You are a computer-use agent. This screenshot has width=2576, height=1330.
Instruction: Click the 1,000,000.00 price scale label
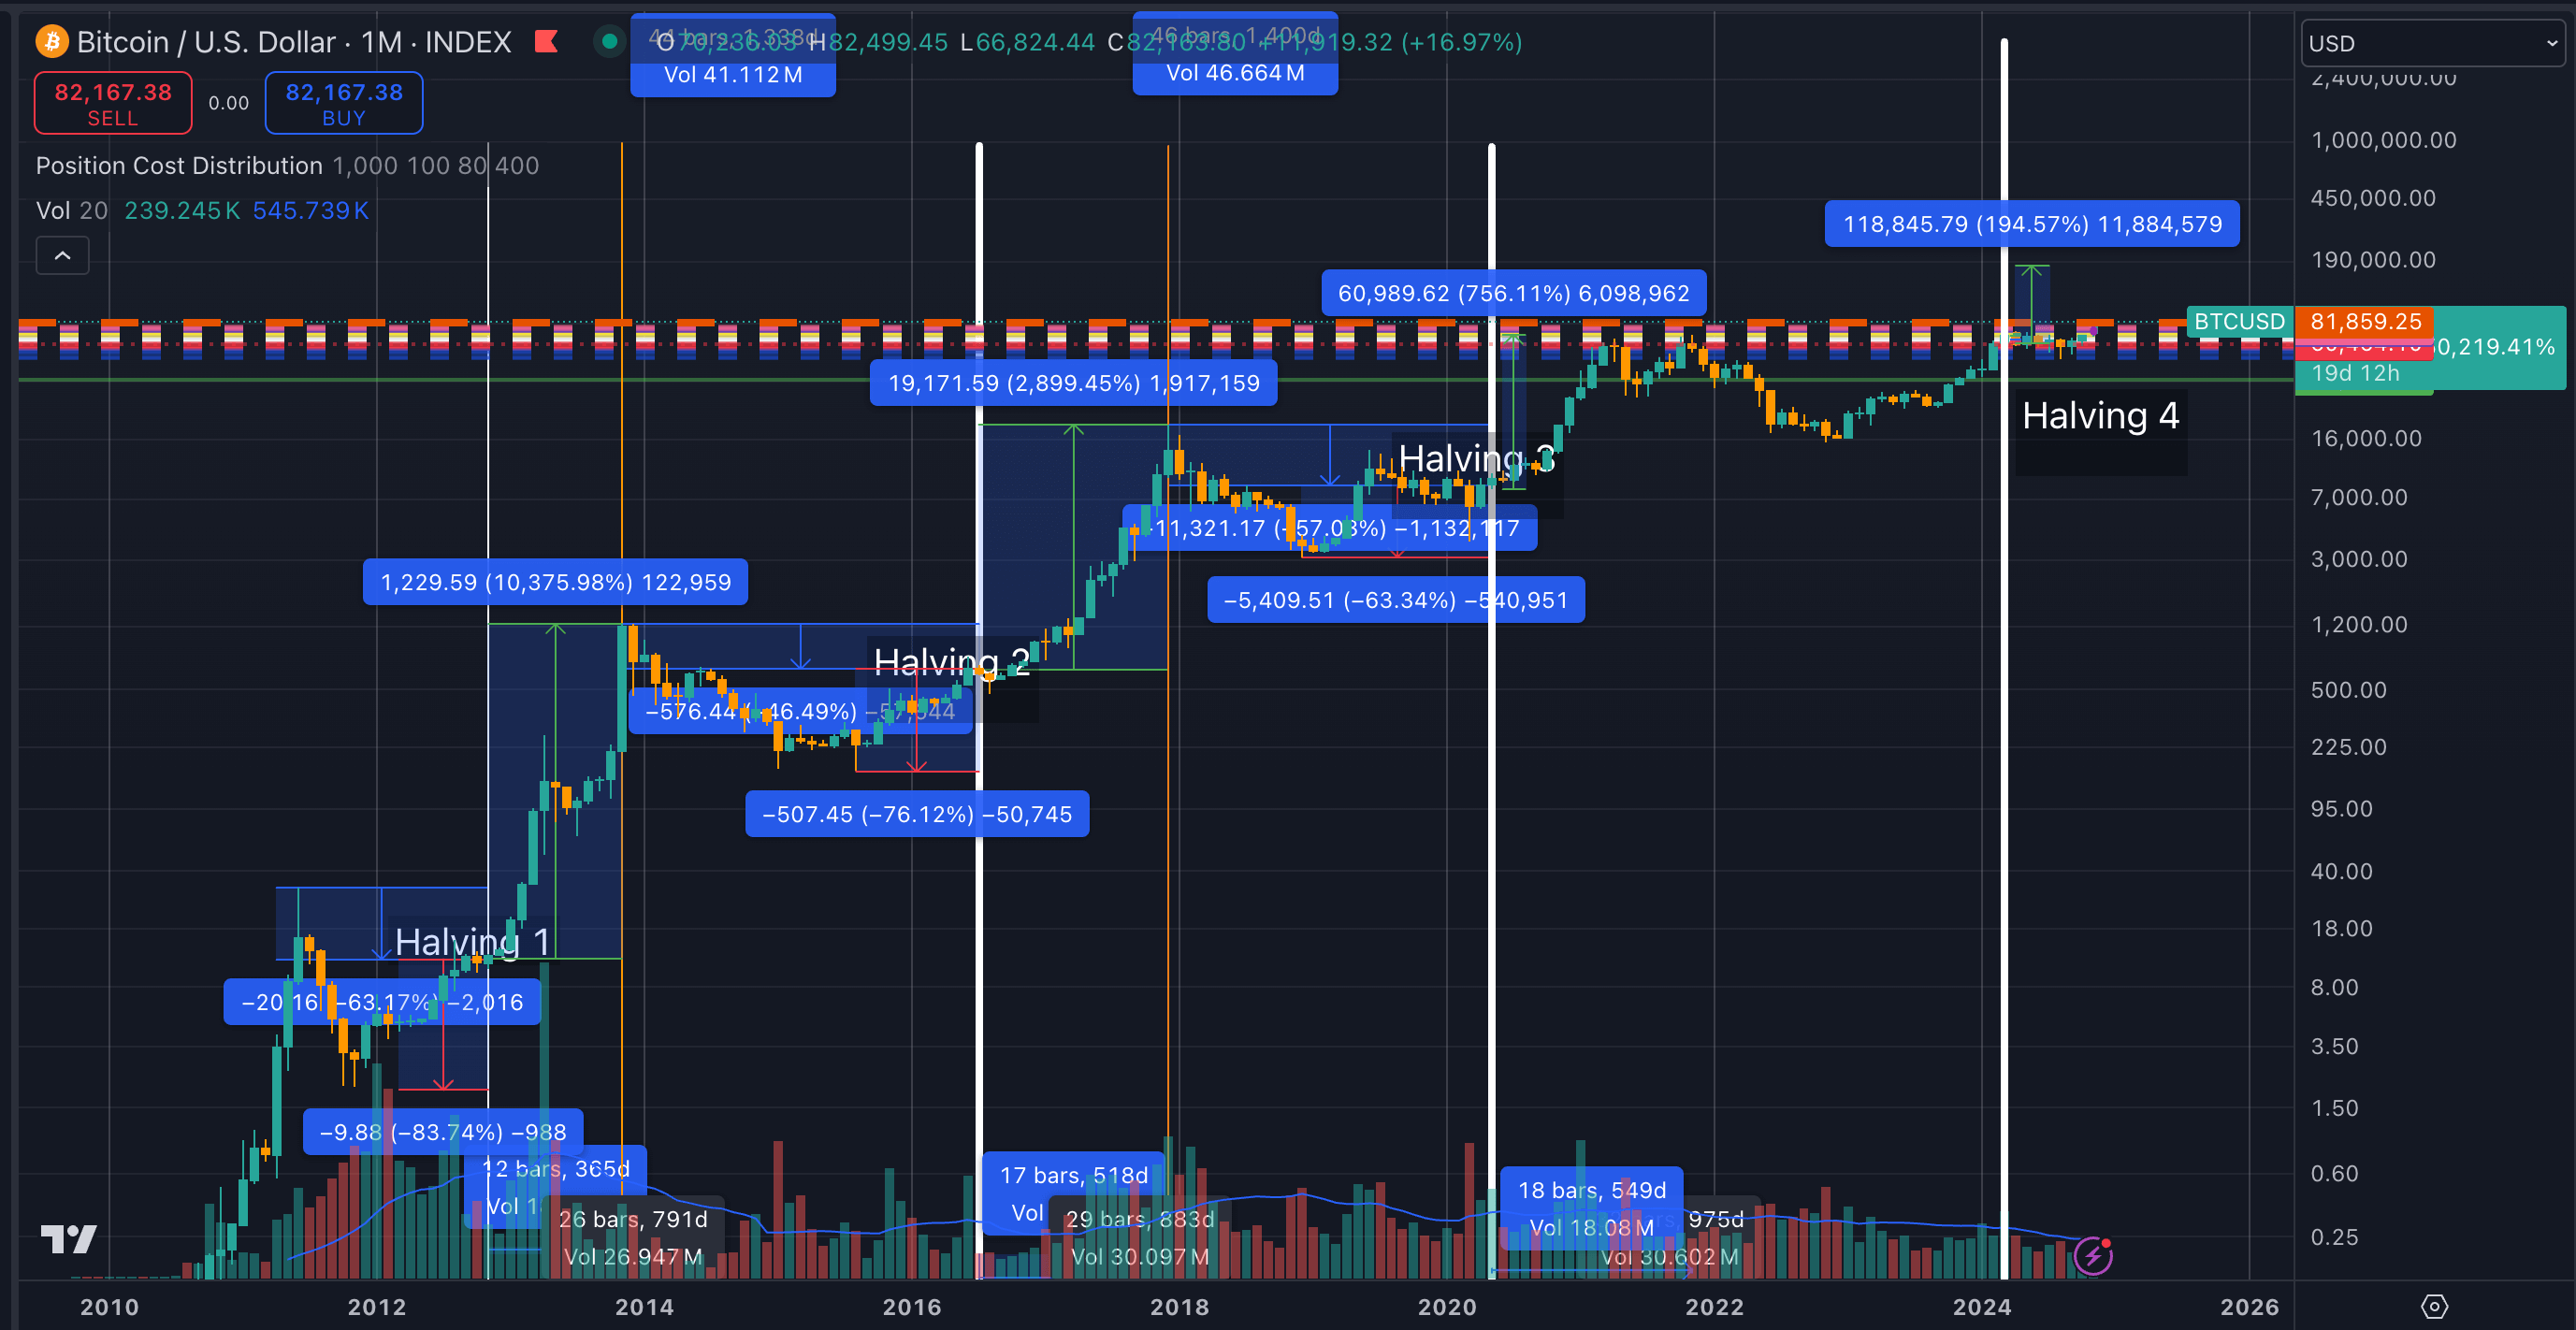(2384, 140)
